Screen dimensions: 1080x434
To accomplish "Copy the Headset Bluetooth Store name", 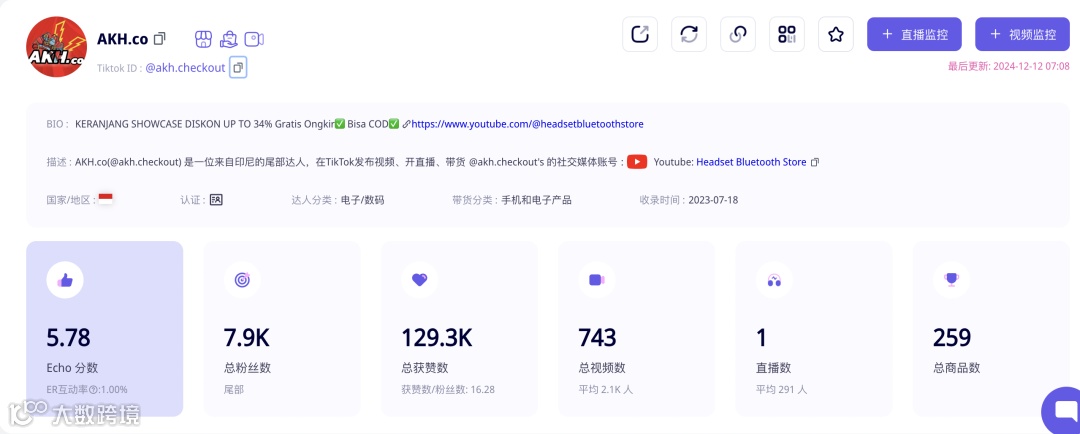I will 815,163.
